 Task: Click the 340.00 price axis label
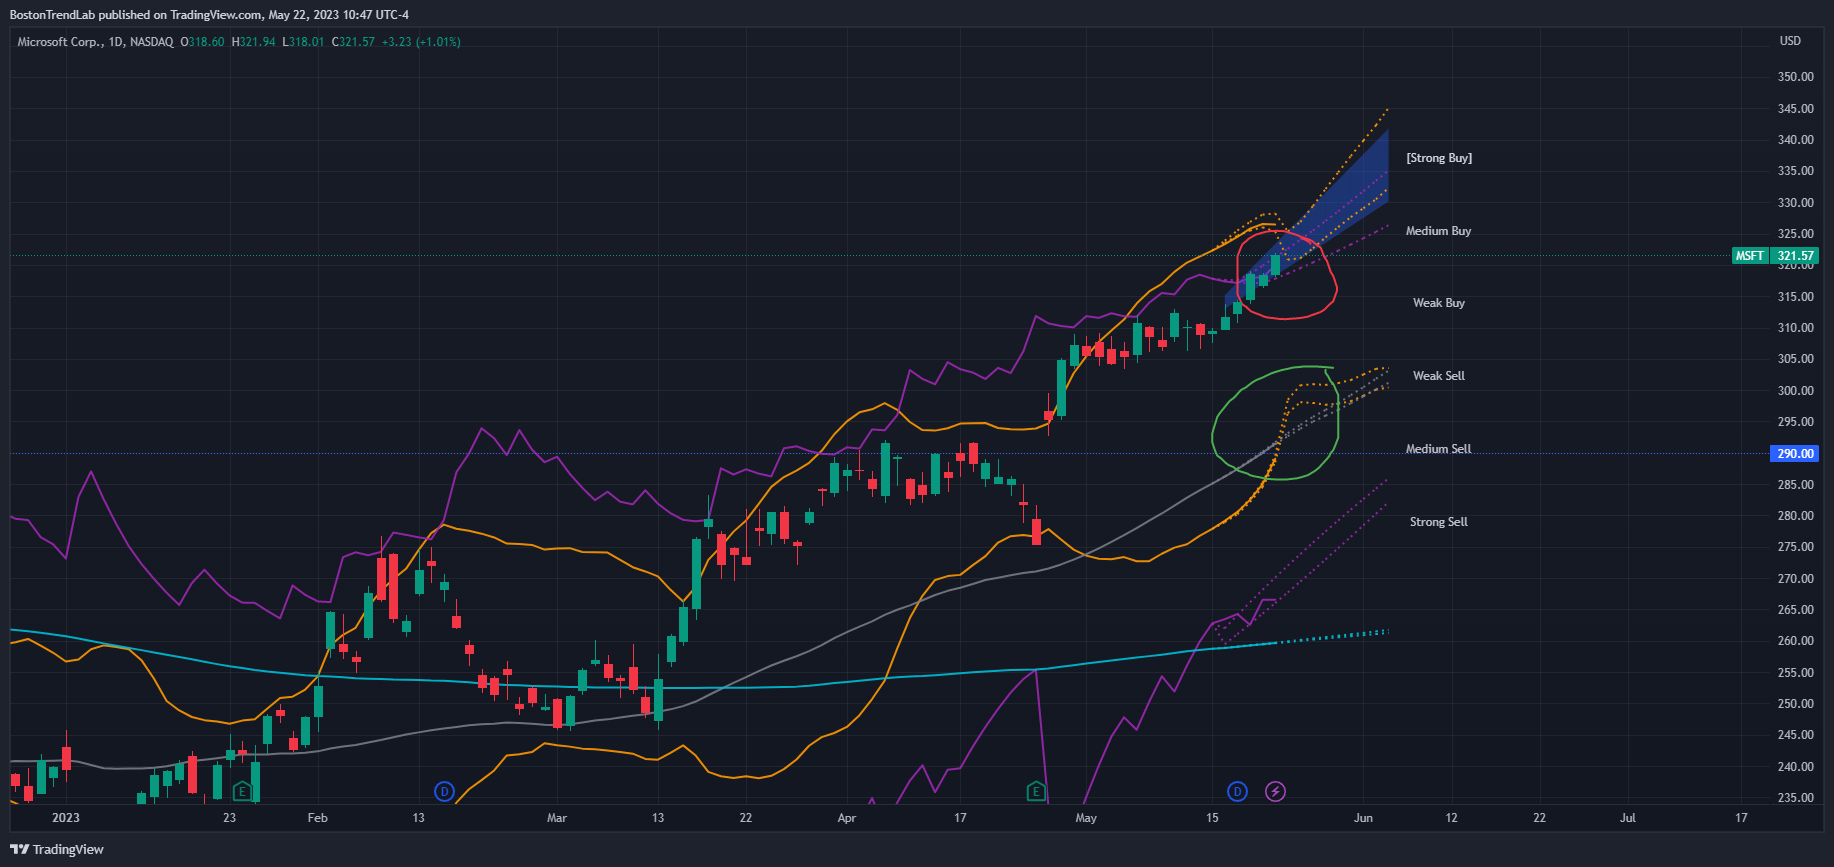(x=1795, y=140)
